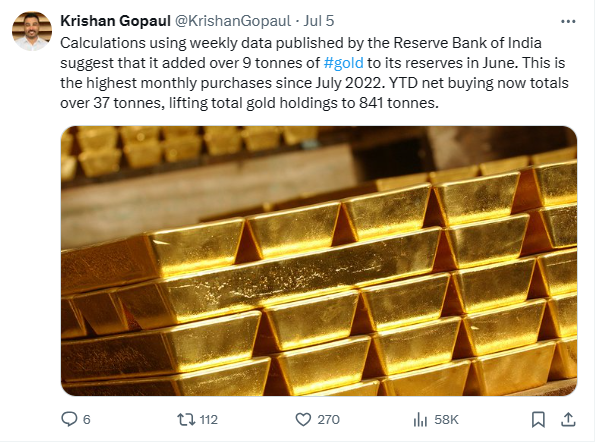Open the #gold hashtag
Image resolution: width=595 pixels, height=442 pixels.
[343, 63]
